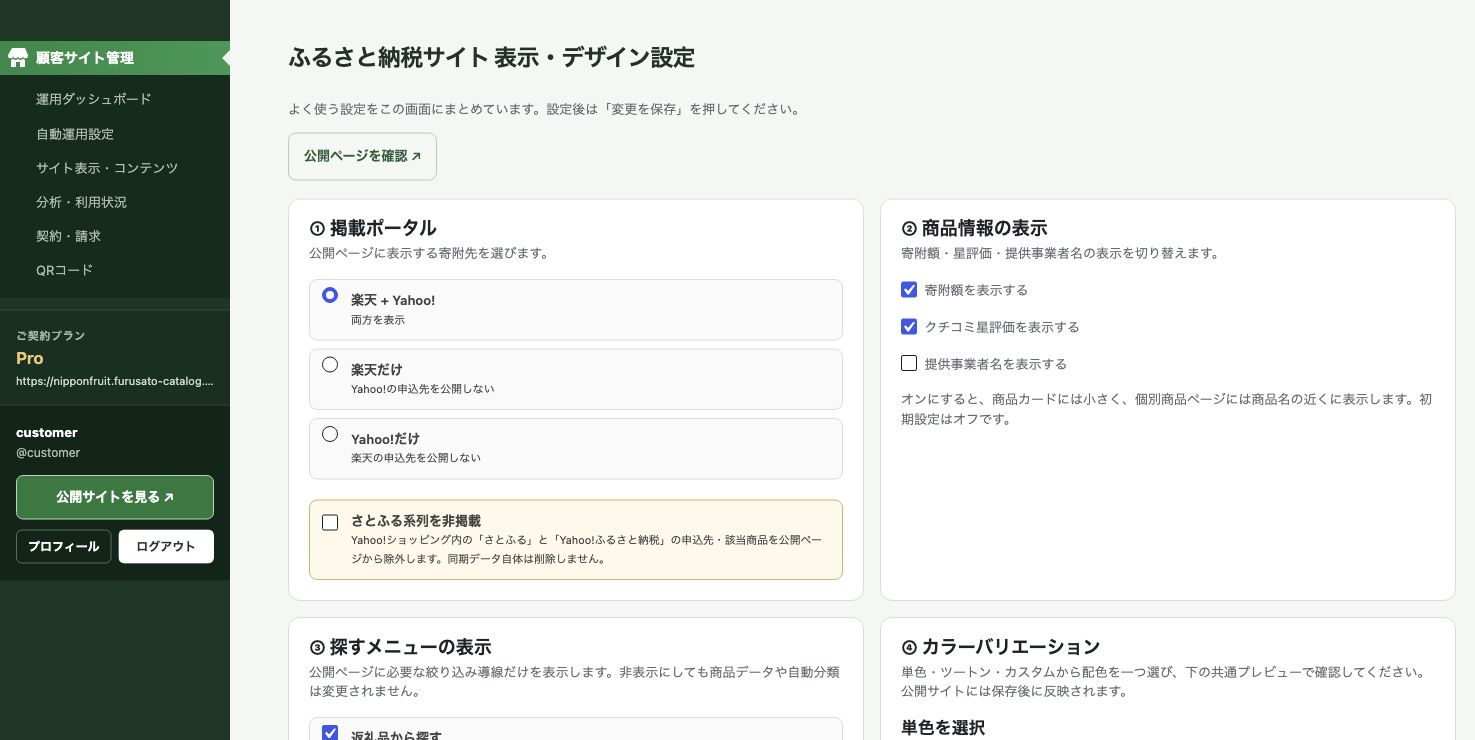Screen dimensions: 1475x740
Task: Click the 単色を選択 label
Action: (943, 727)
